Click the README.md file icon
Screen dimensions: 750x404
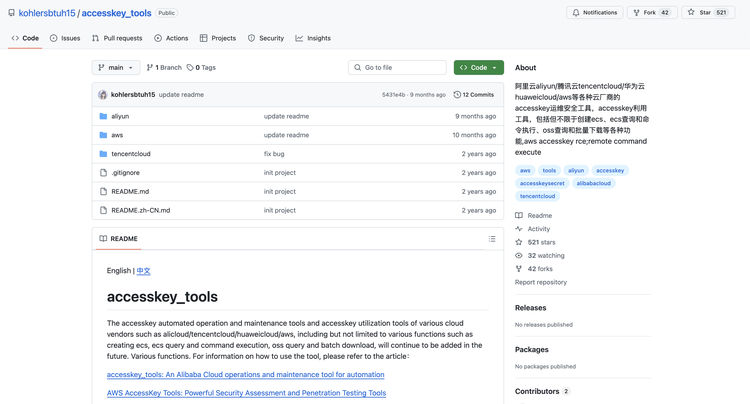103,191
